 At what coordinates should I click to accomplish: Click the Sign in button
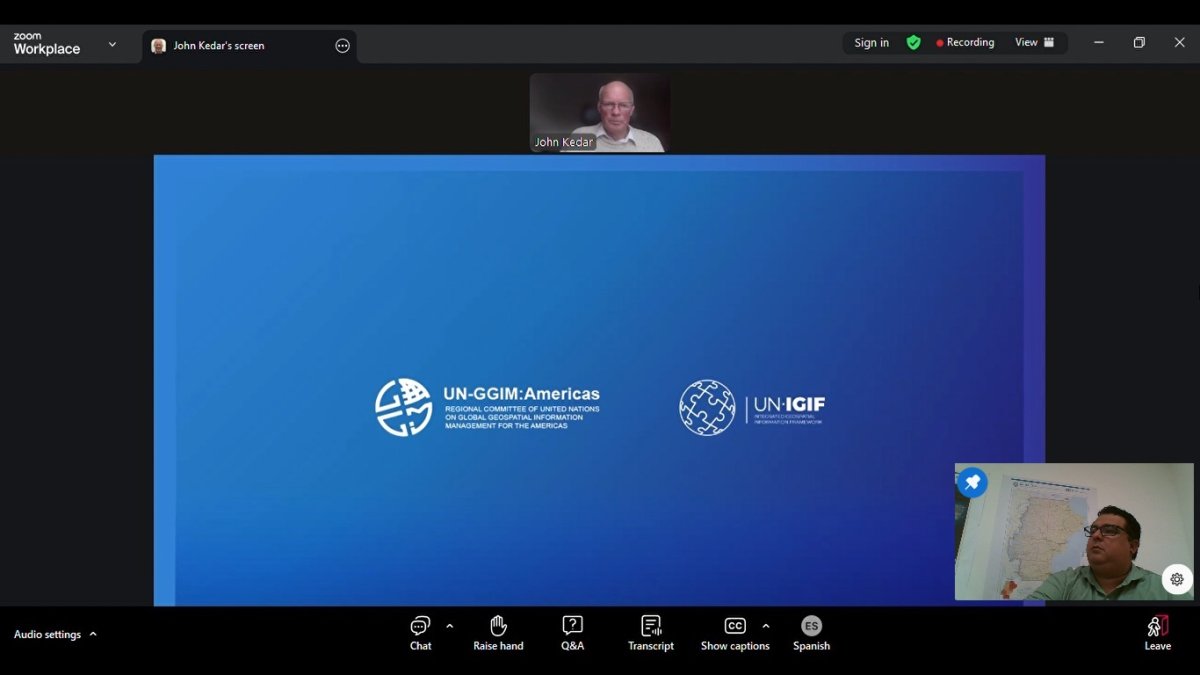[871, 43]
